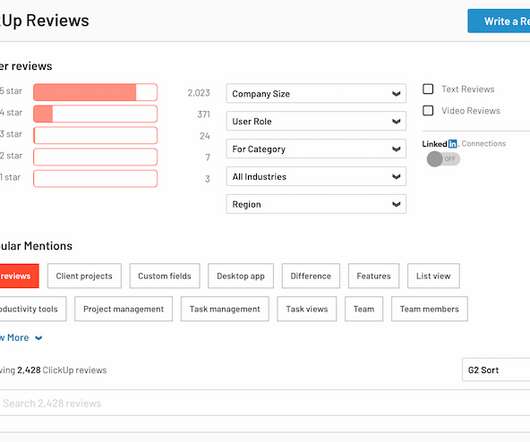Open the User Role dropdown
Screen dimensions: 530x442
[316, 121]
